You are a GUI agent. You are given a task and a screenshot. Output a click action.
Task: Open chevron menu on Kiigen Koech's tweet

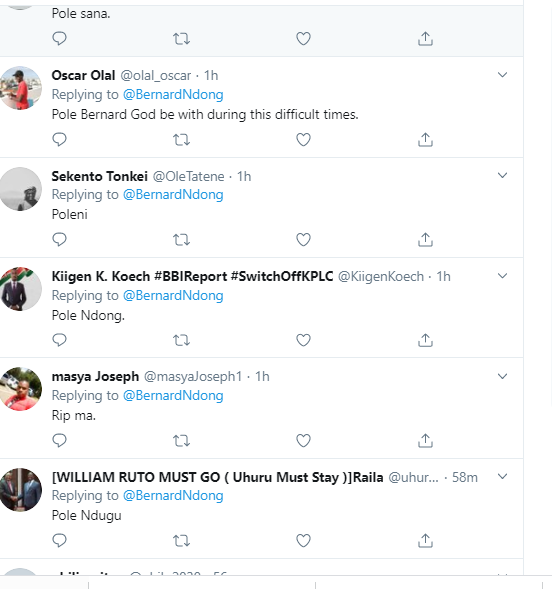502,276
